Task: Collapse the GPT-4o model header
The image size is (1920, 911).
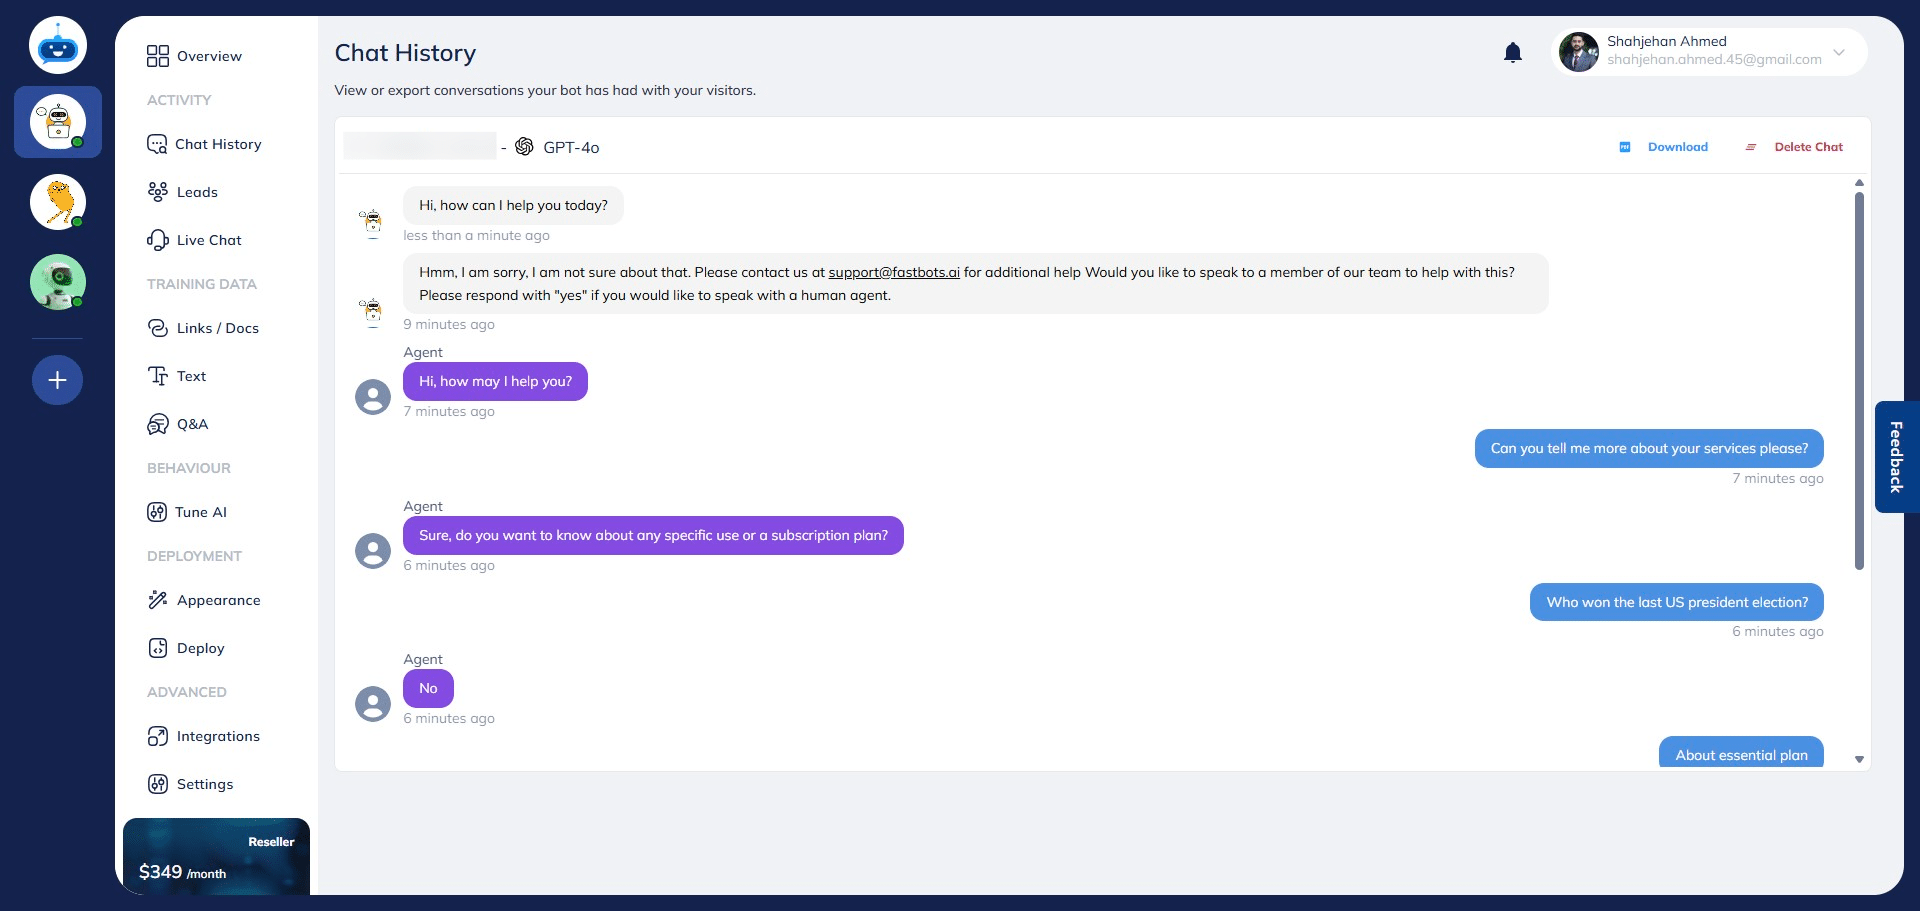Action: click(x=570, y=146)
